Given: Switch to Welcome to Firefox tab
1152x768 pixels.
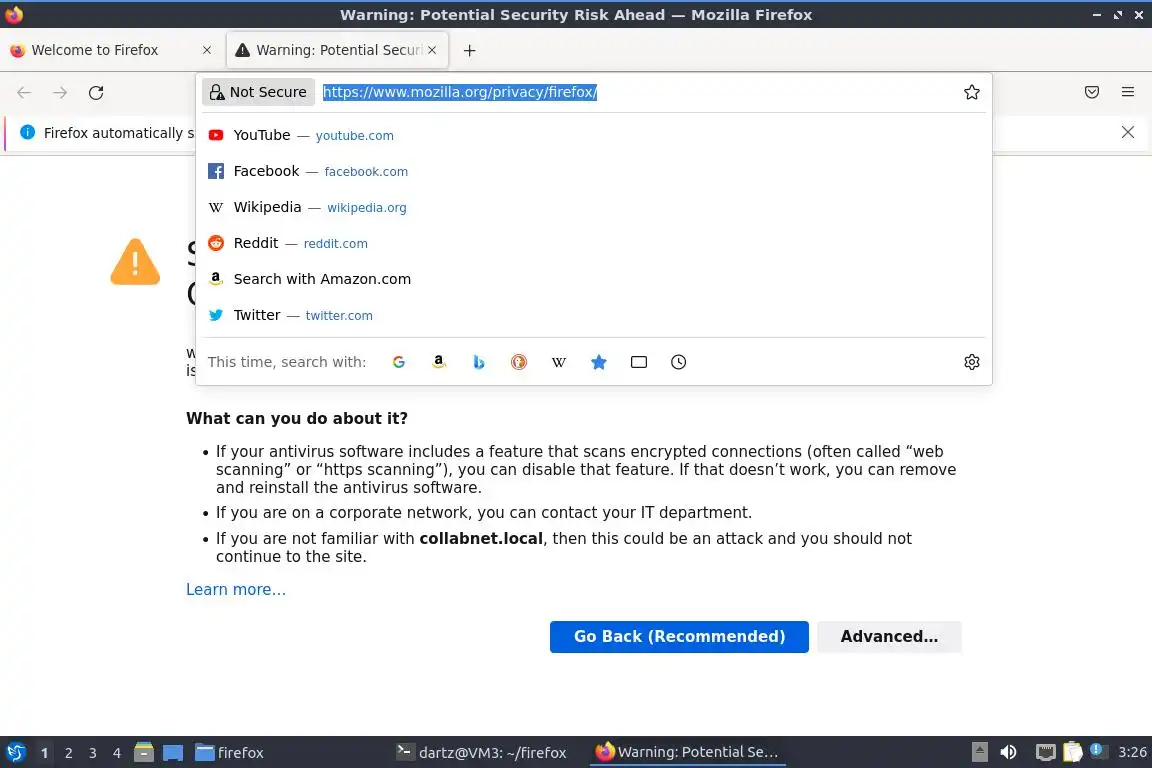Looking at the screenshot, I should [x=110, y=50].
